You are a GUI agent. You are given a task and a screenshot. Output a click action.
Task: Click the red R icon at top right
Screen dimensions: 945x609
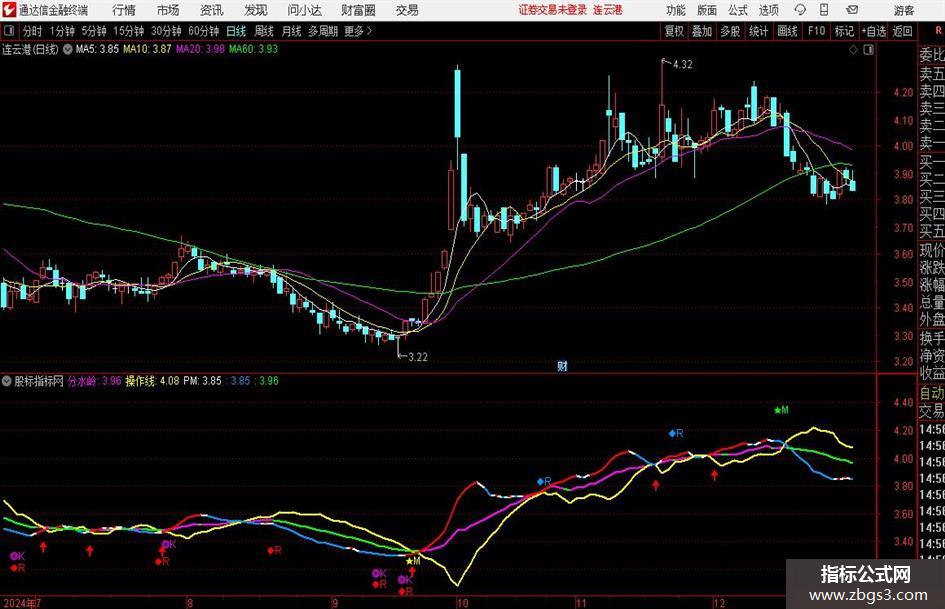click(x=938, y=30)
